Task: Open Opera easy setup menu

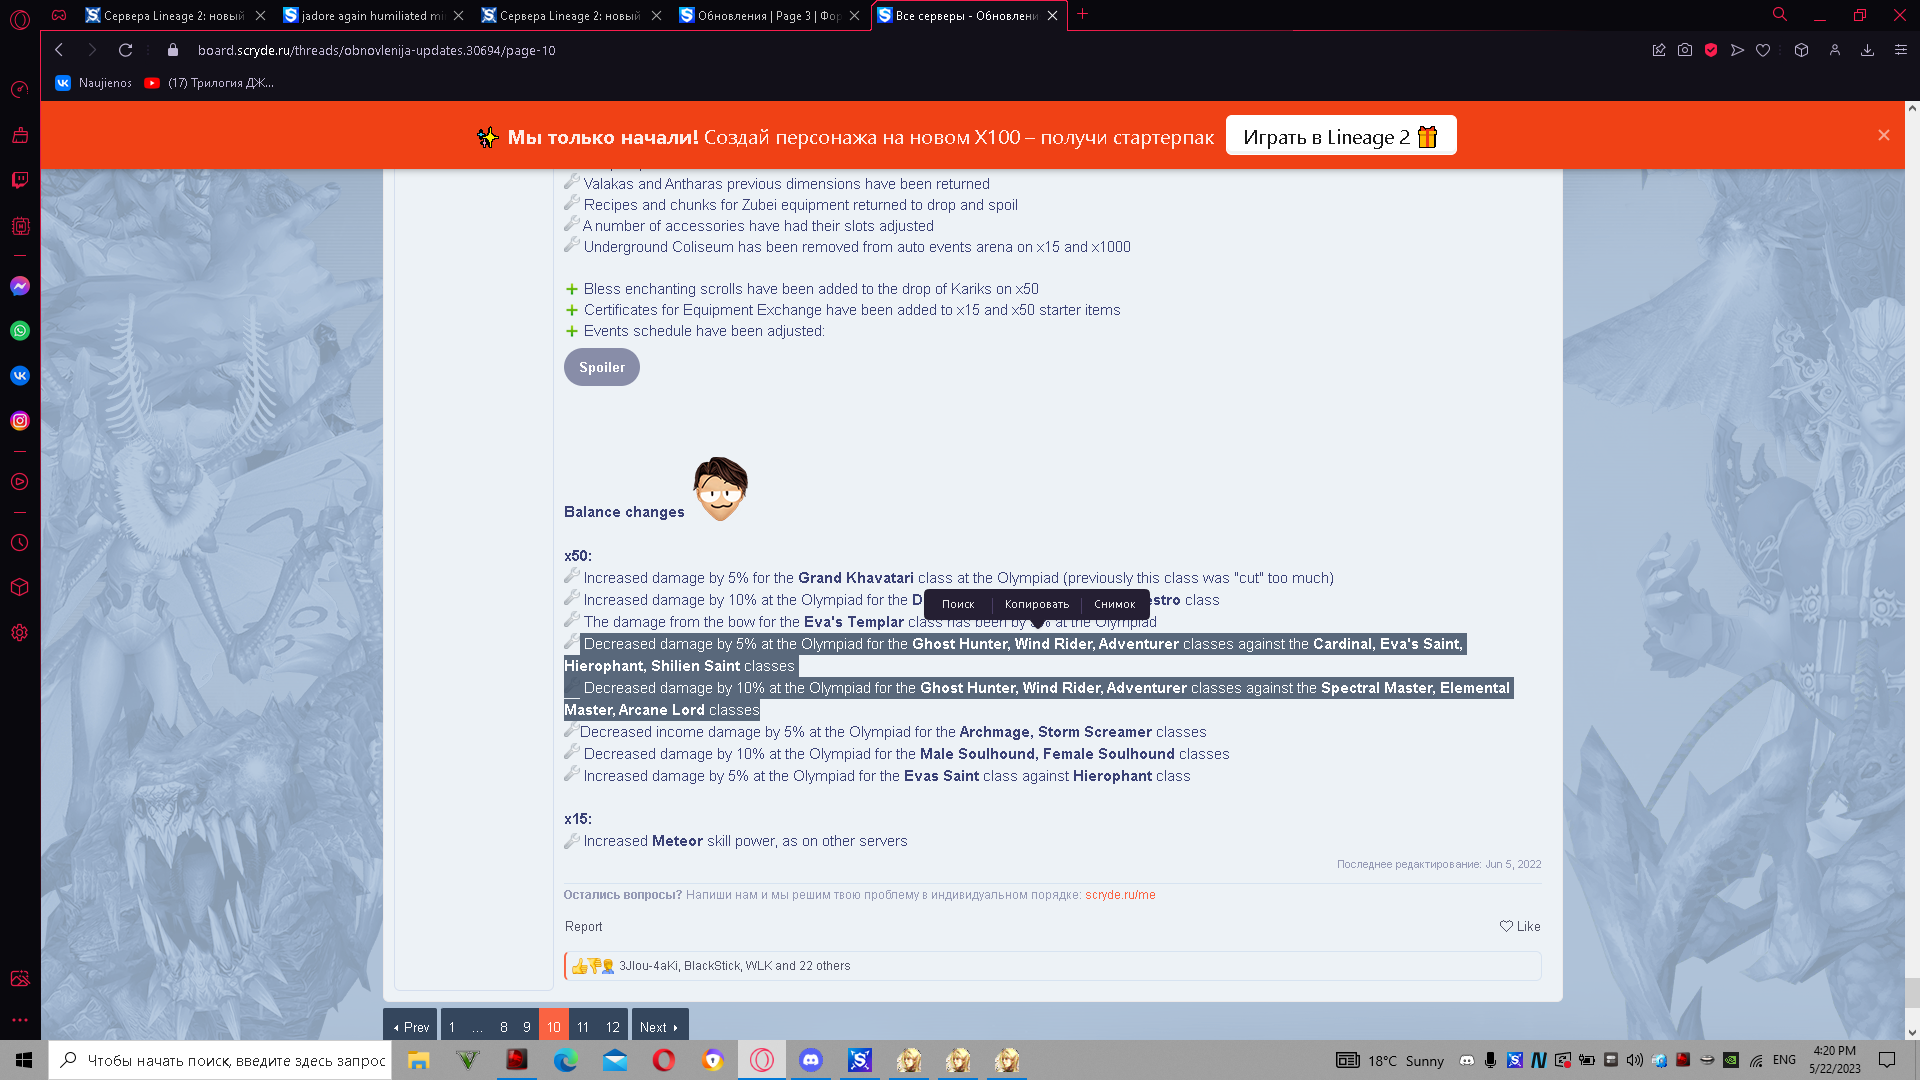Action: tap(1901, 50)
